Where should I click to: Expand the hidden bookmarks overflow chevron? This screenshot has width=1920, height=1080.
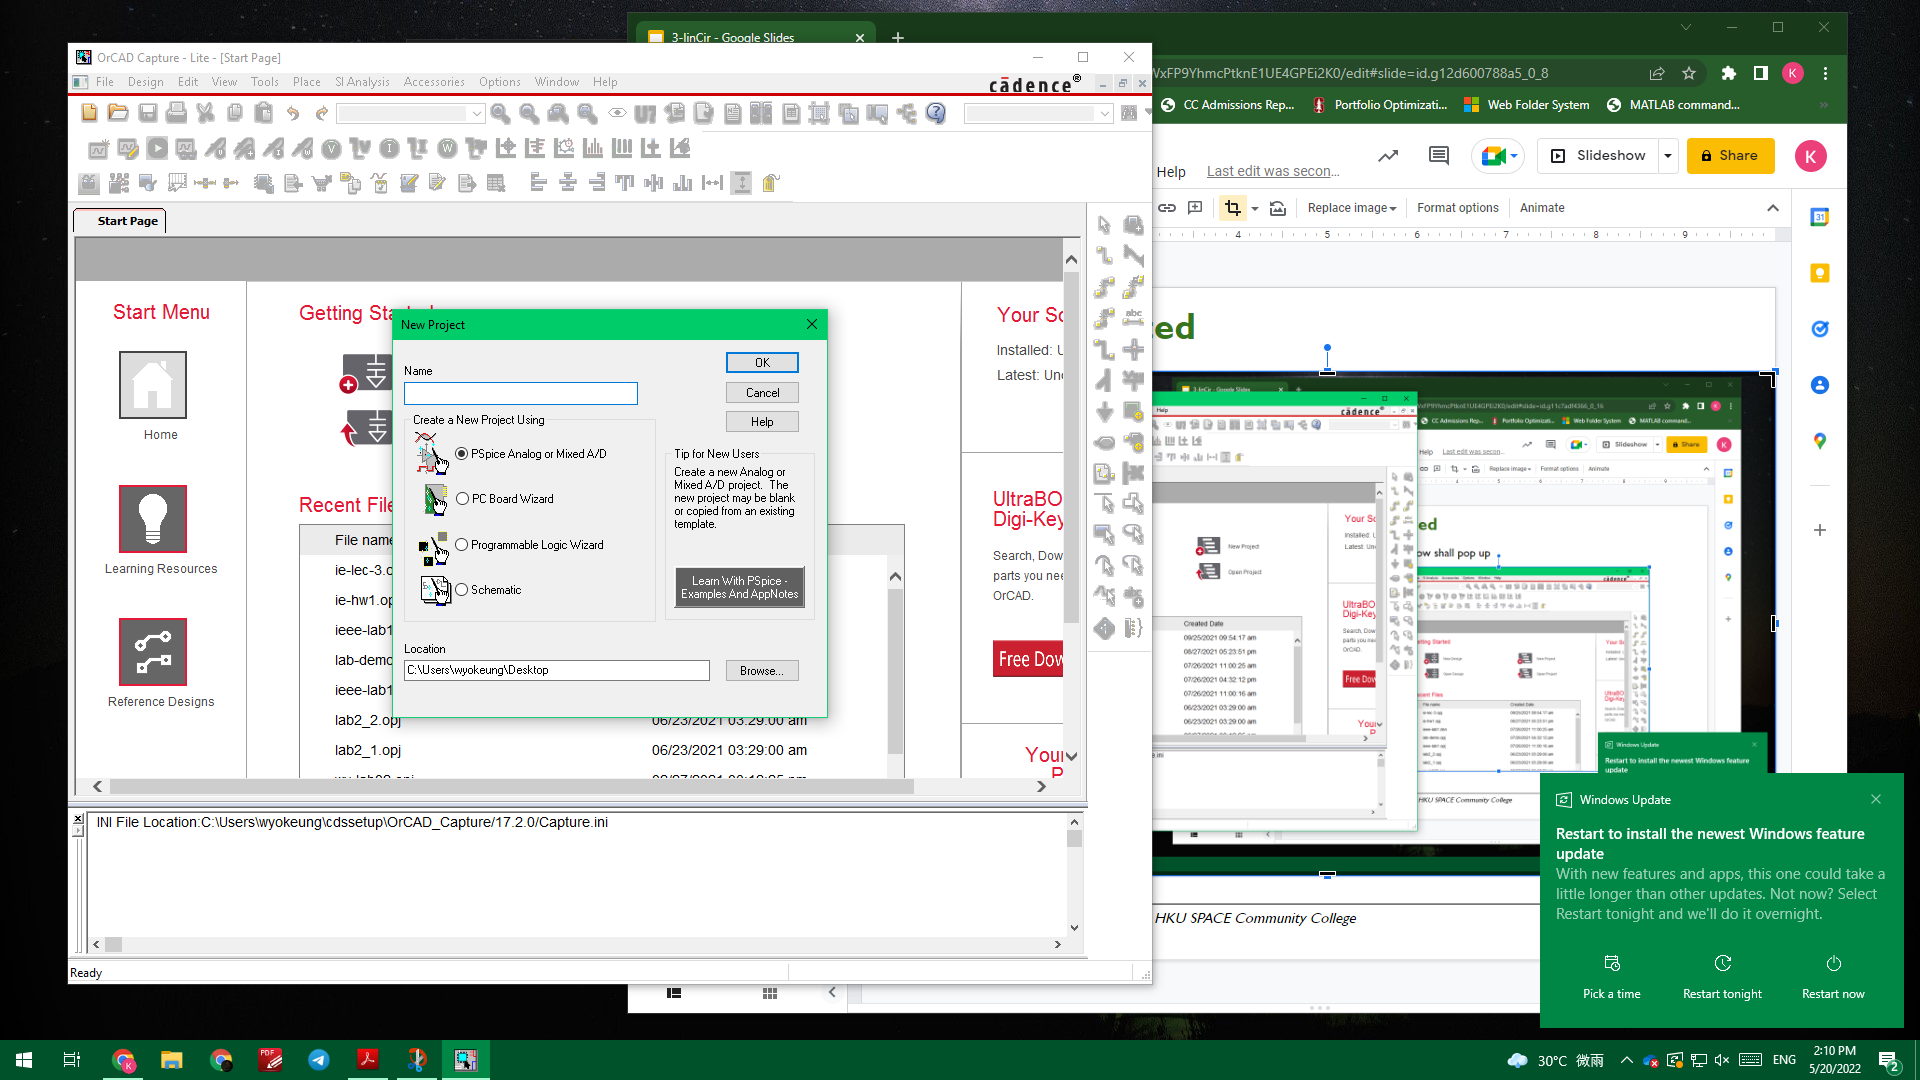(1824, 104)
